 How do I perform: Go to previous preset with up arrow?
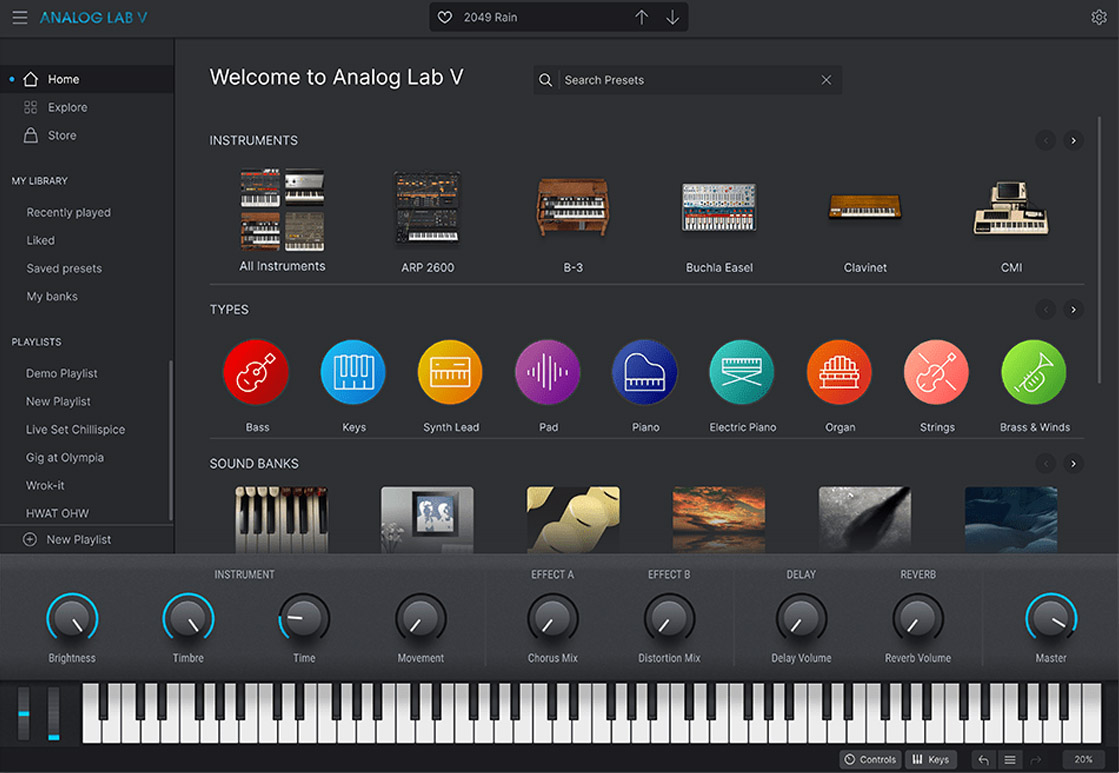point(642,17)
